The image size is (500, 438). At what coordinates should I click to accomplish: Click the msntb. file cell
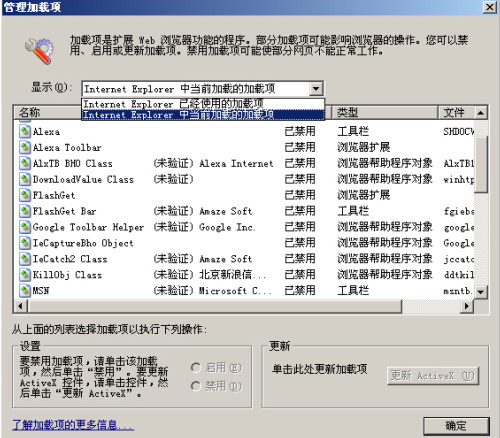tap(458, 291)
